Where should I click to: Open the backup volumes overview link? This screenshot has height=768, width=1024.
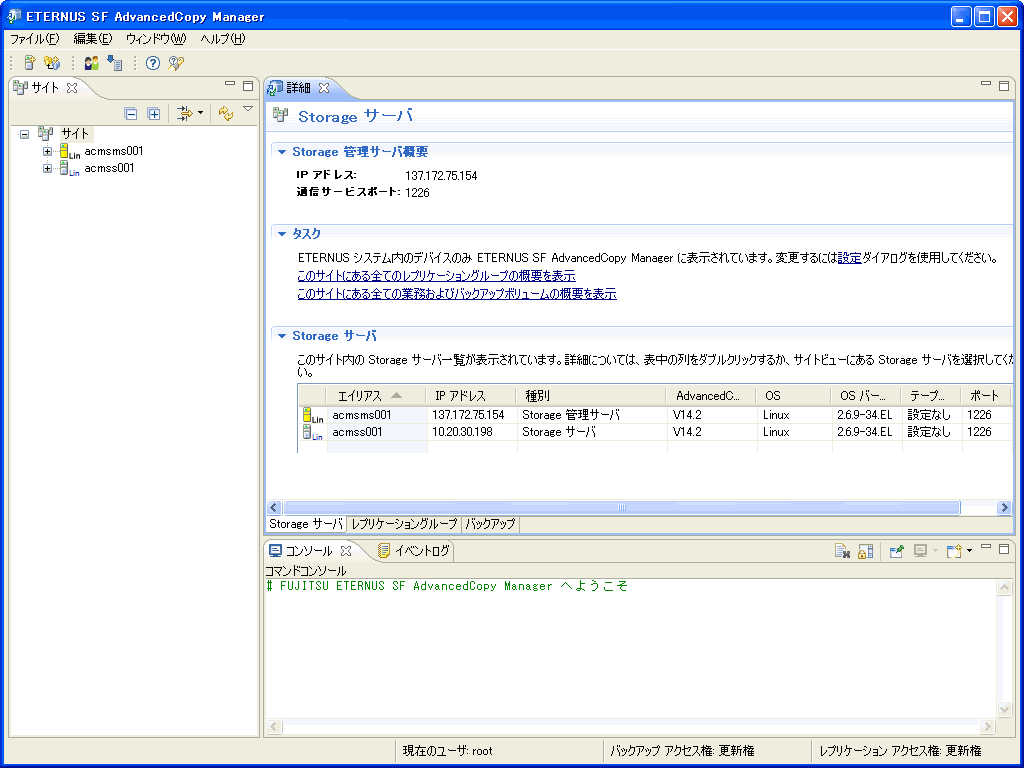coord(456,294)
